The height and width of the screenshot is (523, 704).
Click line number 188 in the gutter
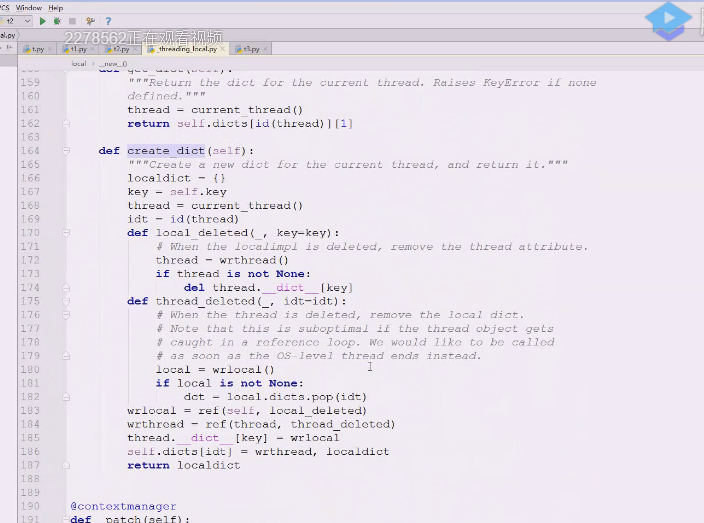pyautogui.click(x=30, y=479)
